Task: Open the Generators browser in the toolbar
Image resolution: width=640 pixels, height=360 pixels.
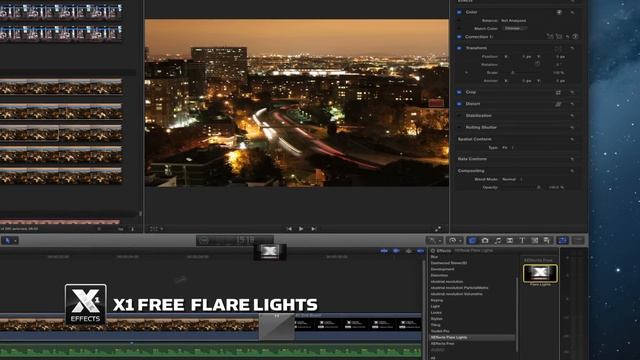Action: pos(535,240)
